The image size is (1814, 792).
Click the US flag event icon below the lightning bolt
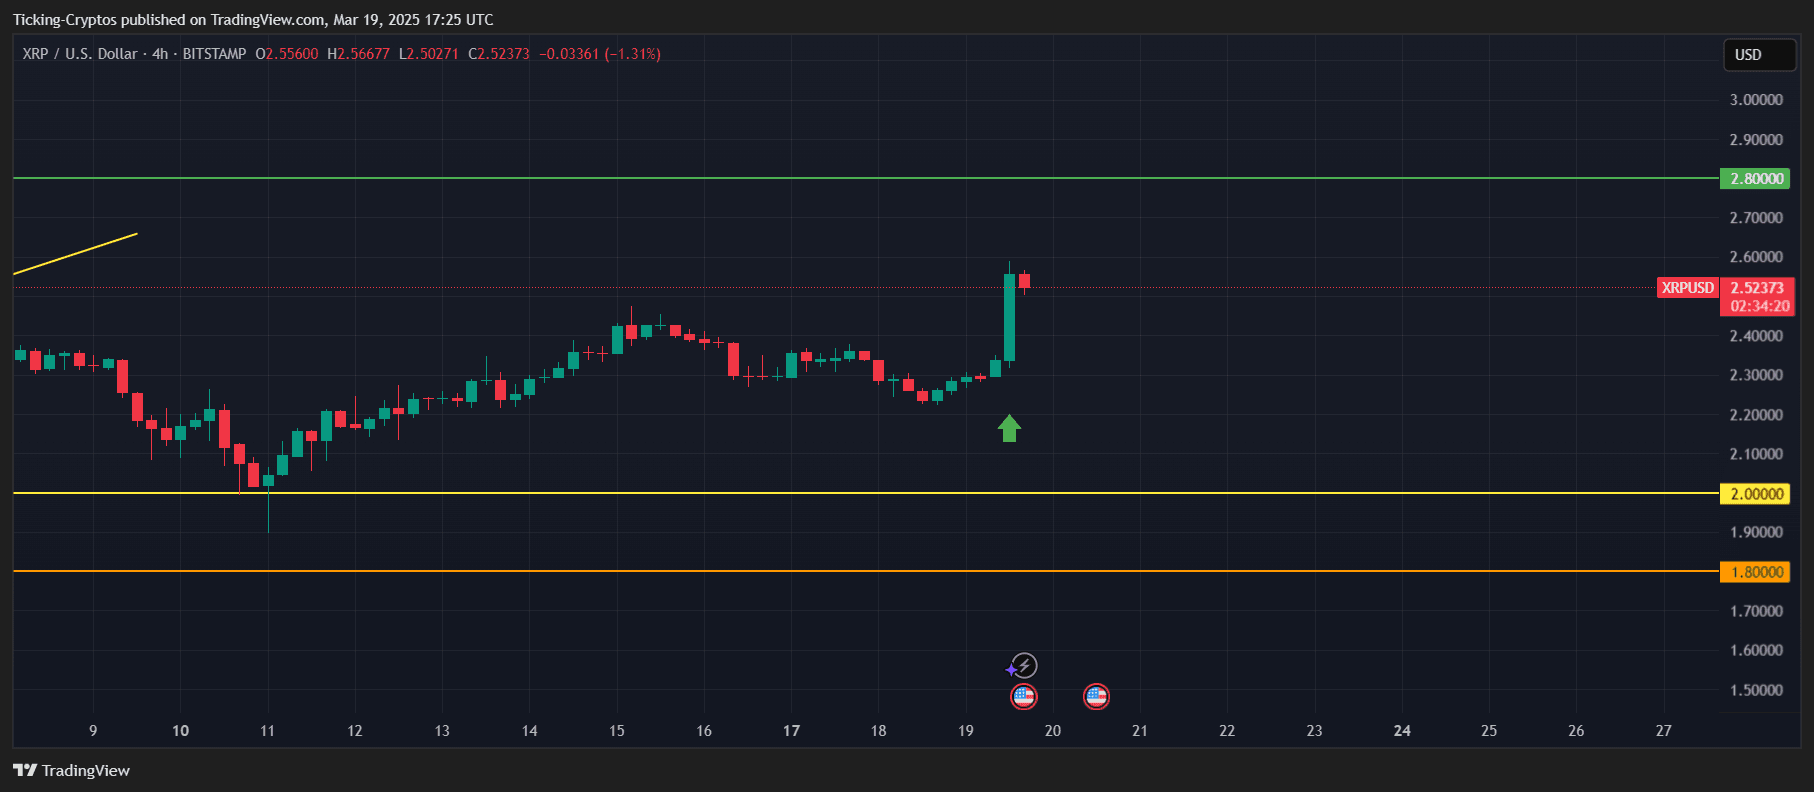(1024, 696)
